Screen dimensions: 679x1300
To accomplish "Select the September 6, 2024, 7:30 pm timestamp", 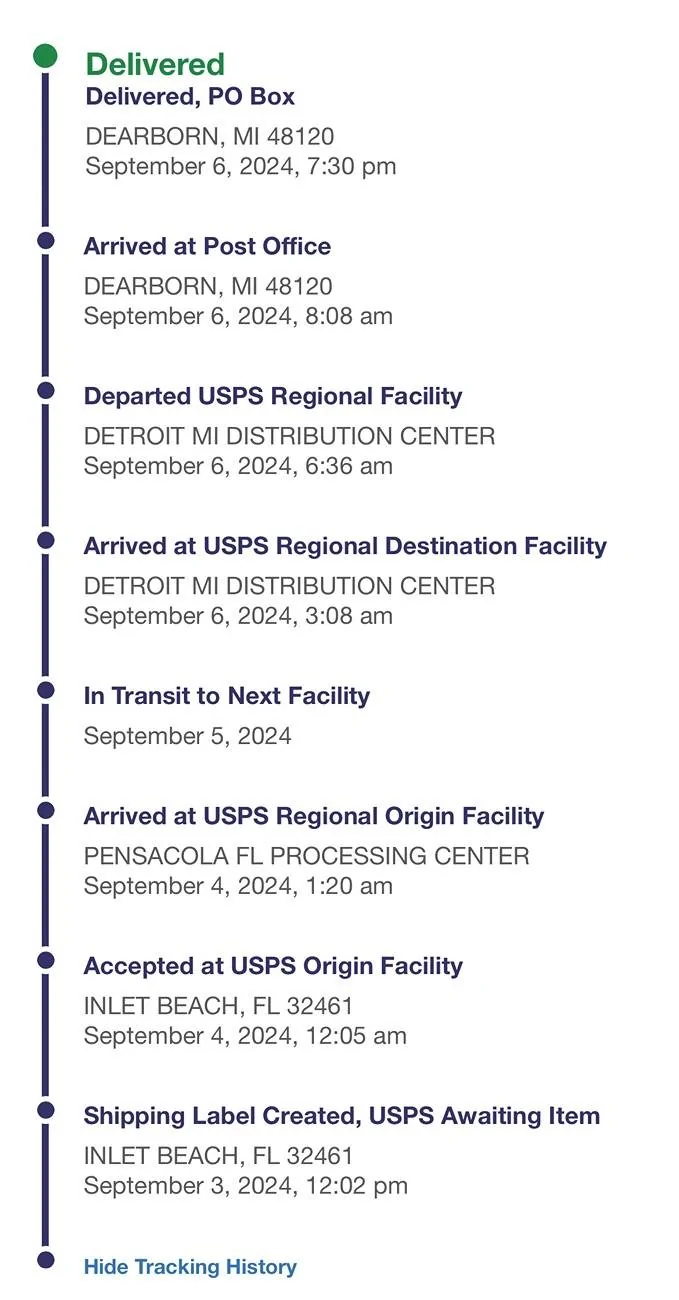I will point(241,166).
